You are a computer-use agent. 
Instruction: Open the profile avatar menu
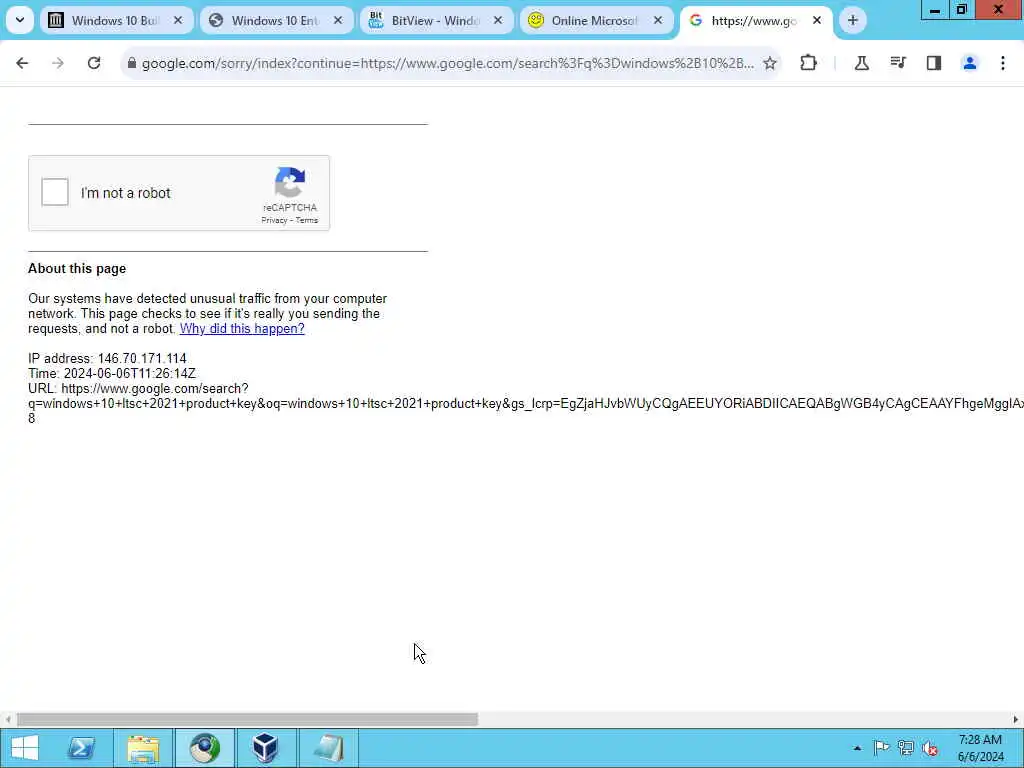pos(970,63)
